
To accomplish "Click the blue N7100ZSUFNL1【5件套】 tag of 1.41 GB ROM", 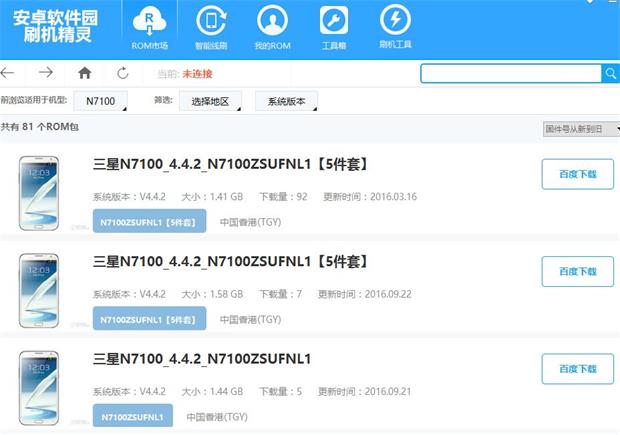I will pyautogui.click(x=149, y=221).
